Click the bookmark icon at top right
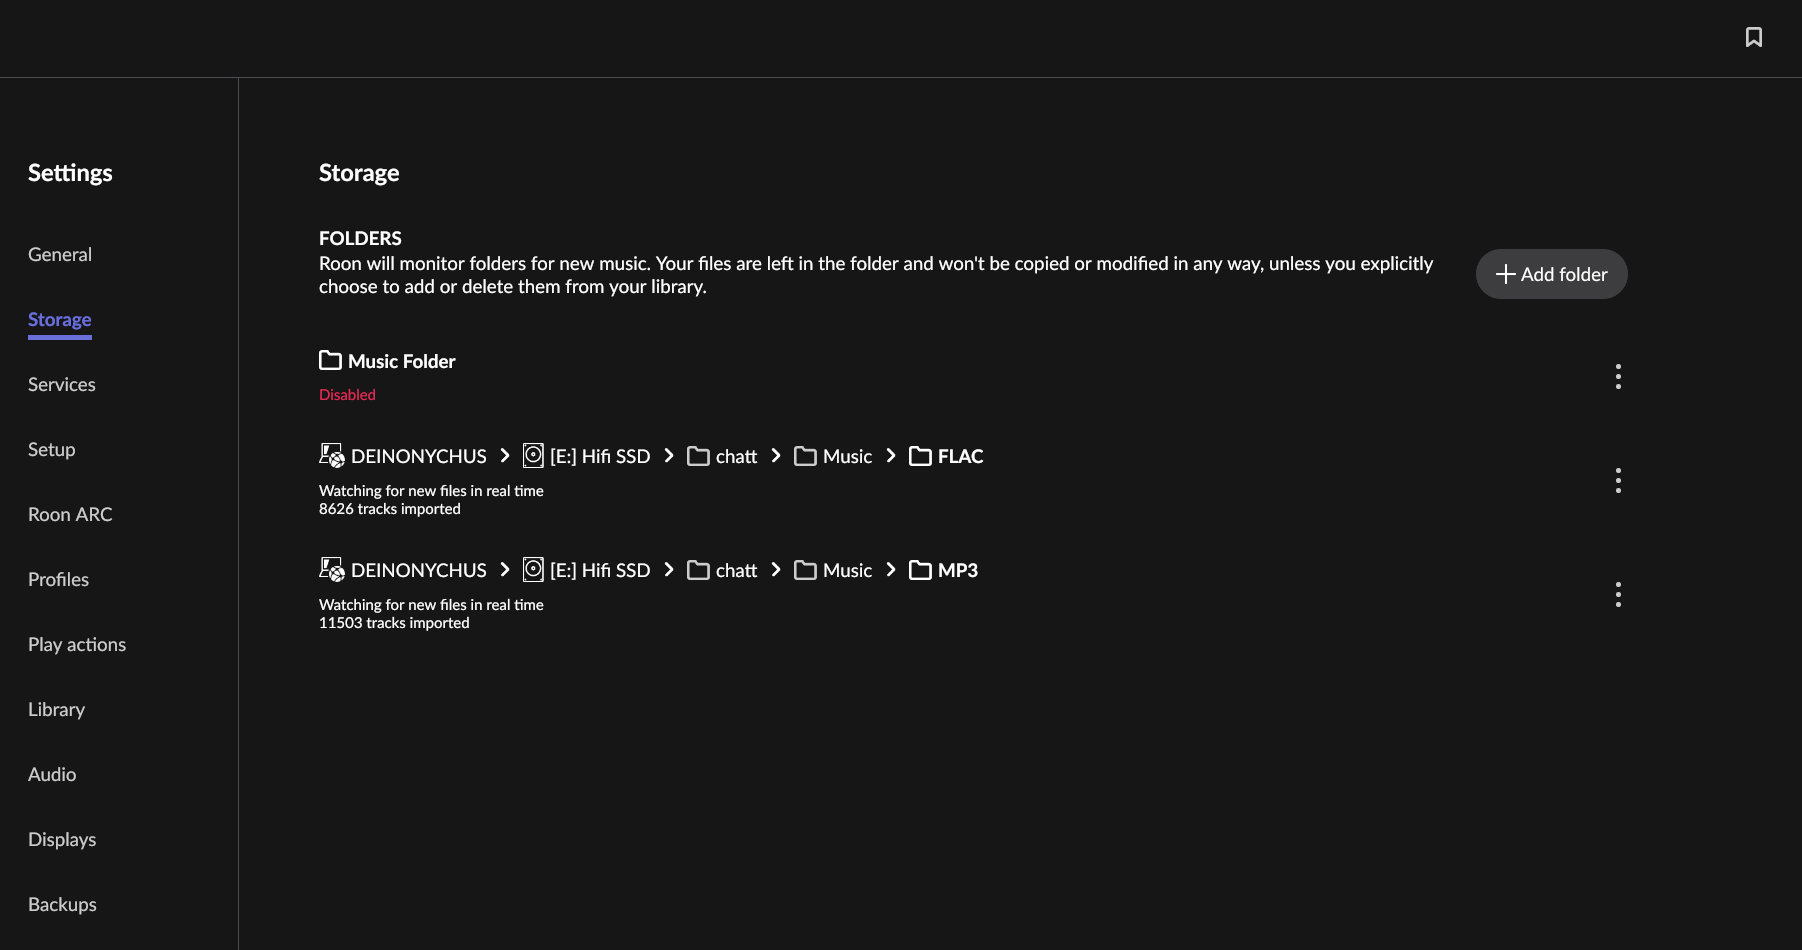The height and width of the screenshot is (950, 1802). coord(1753,37)
